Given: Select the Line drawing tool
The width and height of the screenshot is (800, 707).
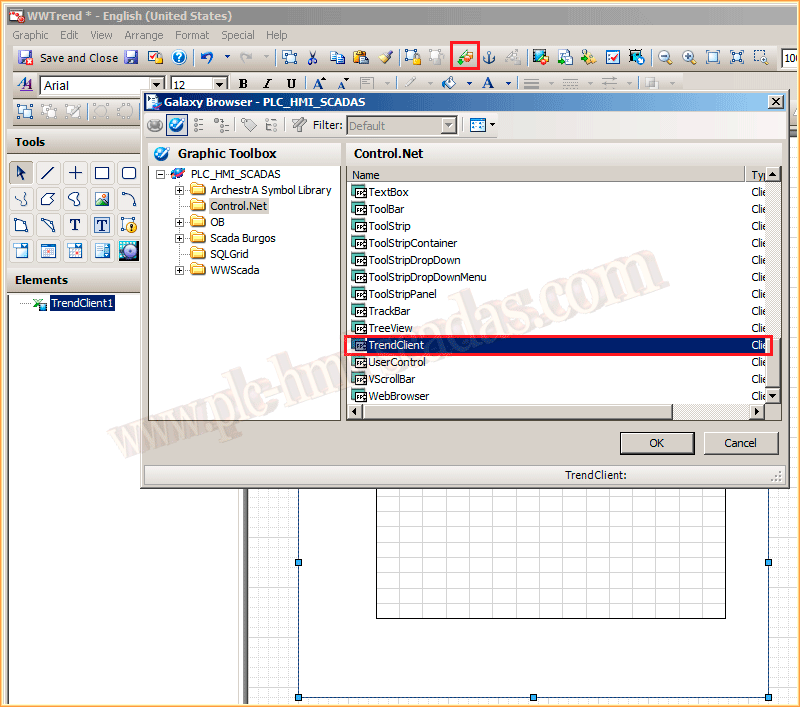Looking at the screenshot, I should (x=47, y=173).
